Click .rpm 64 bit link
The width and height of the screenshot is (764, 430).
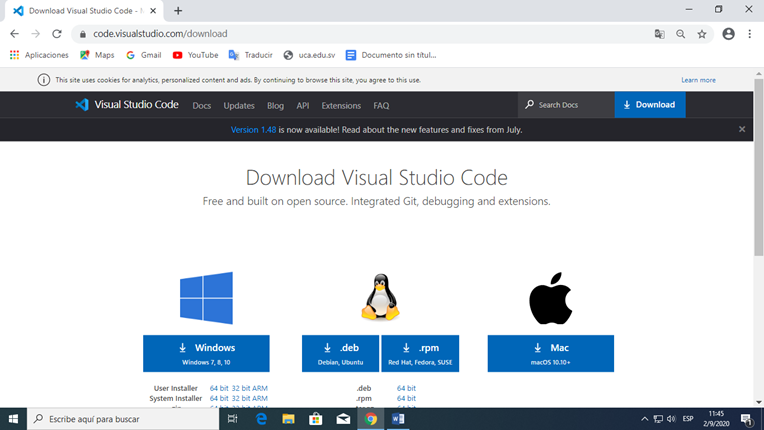pyautogui.click(x=406, y=398)
